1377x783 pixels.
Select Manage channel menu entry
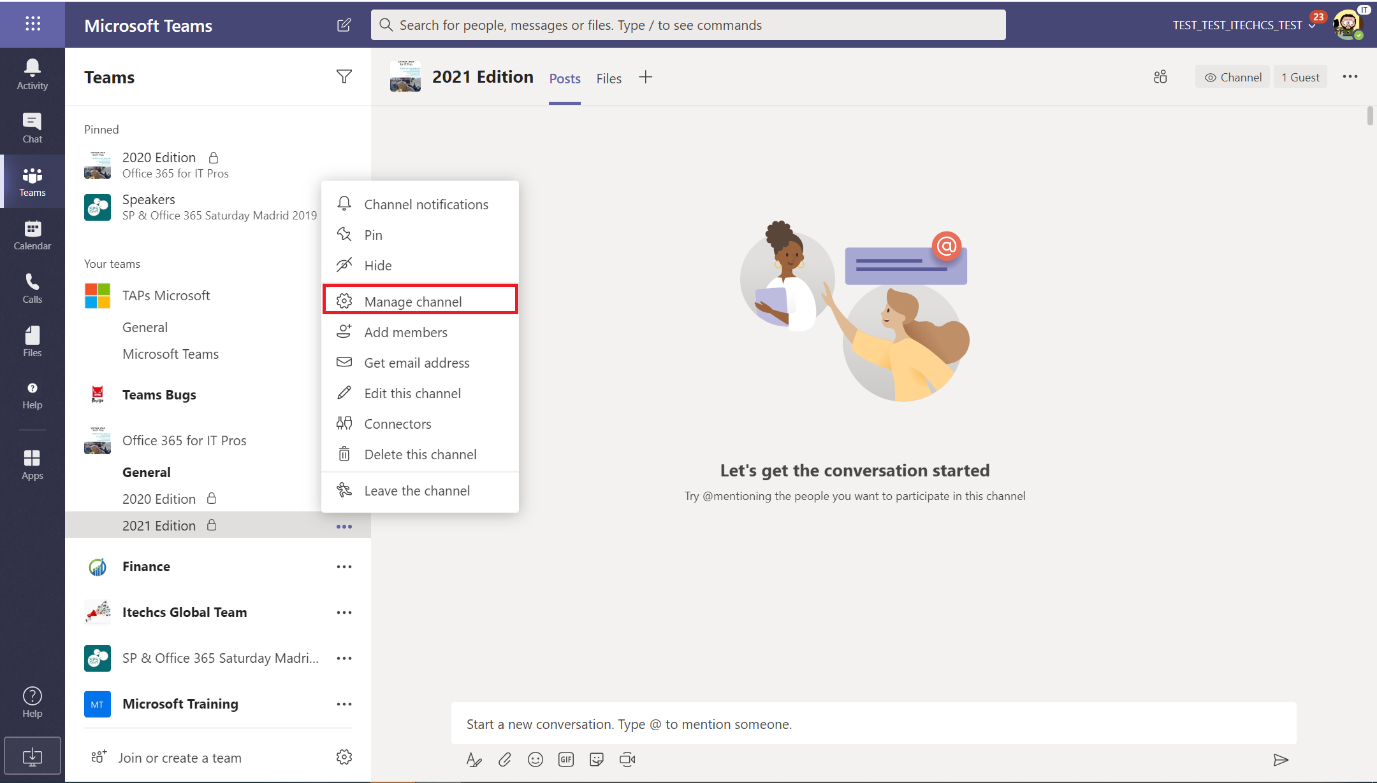tap(413, 301)
